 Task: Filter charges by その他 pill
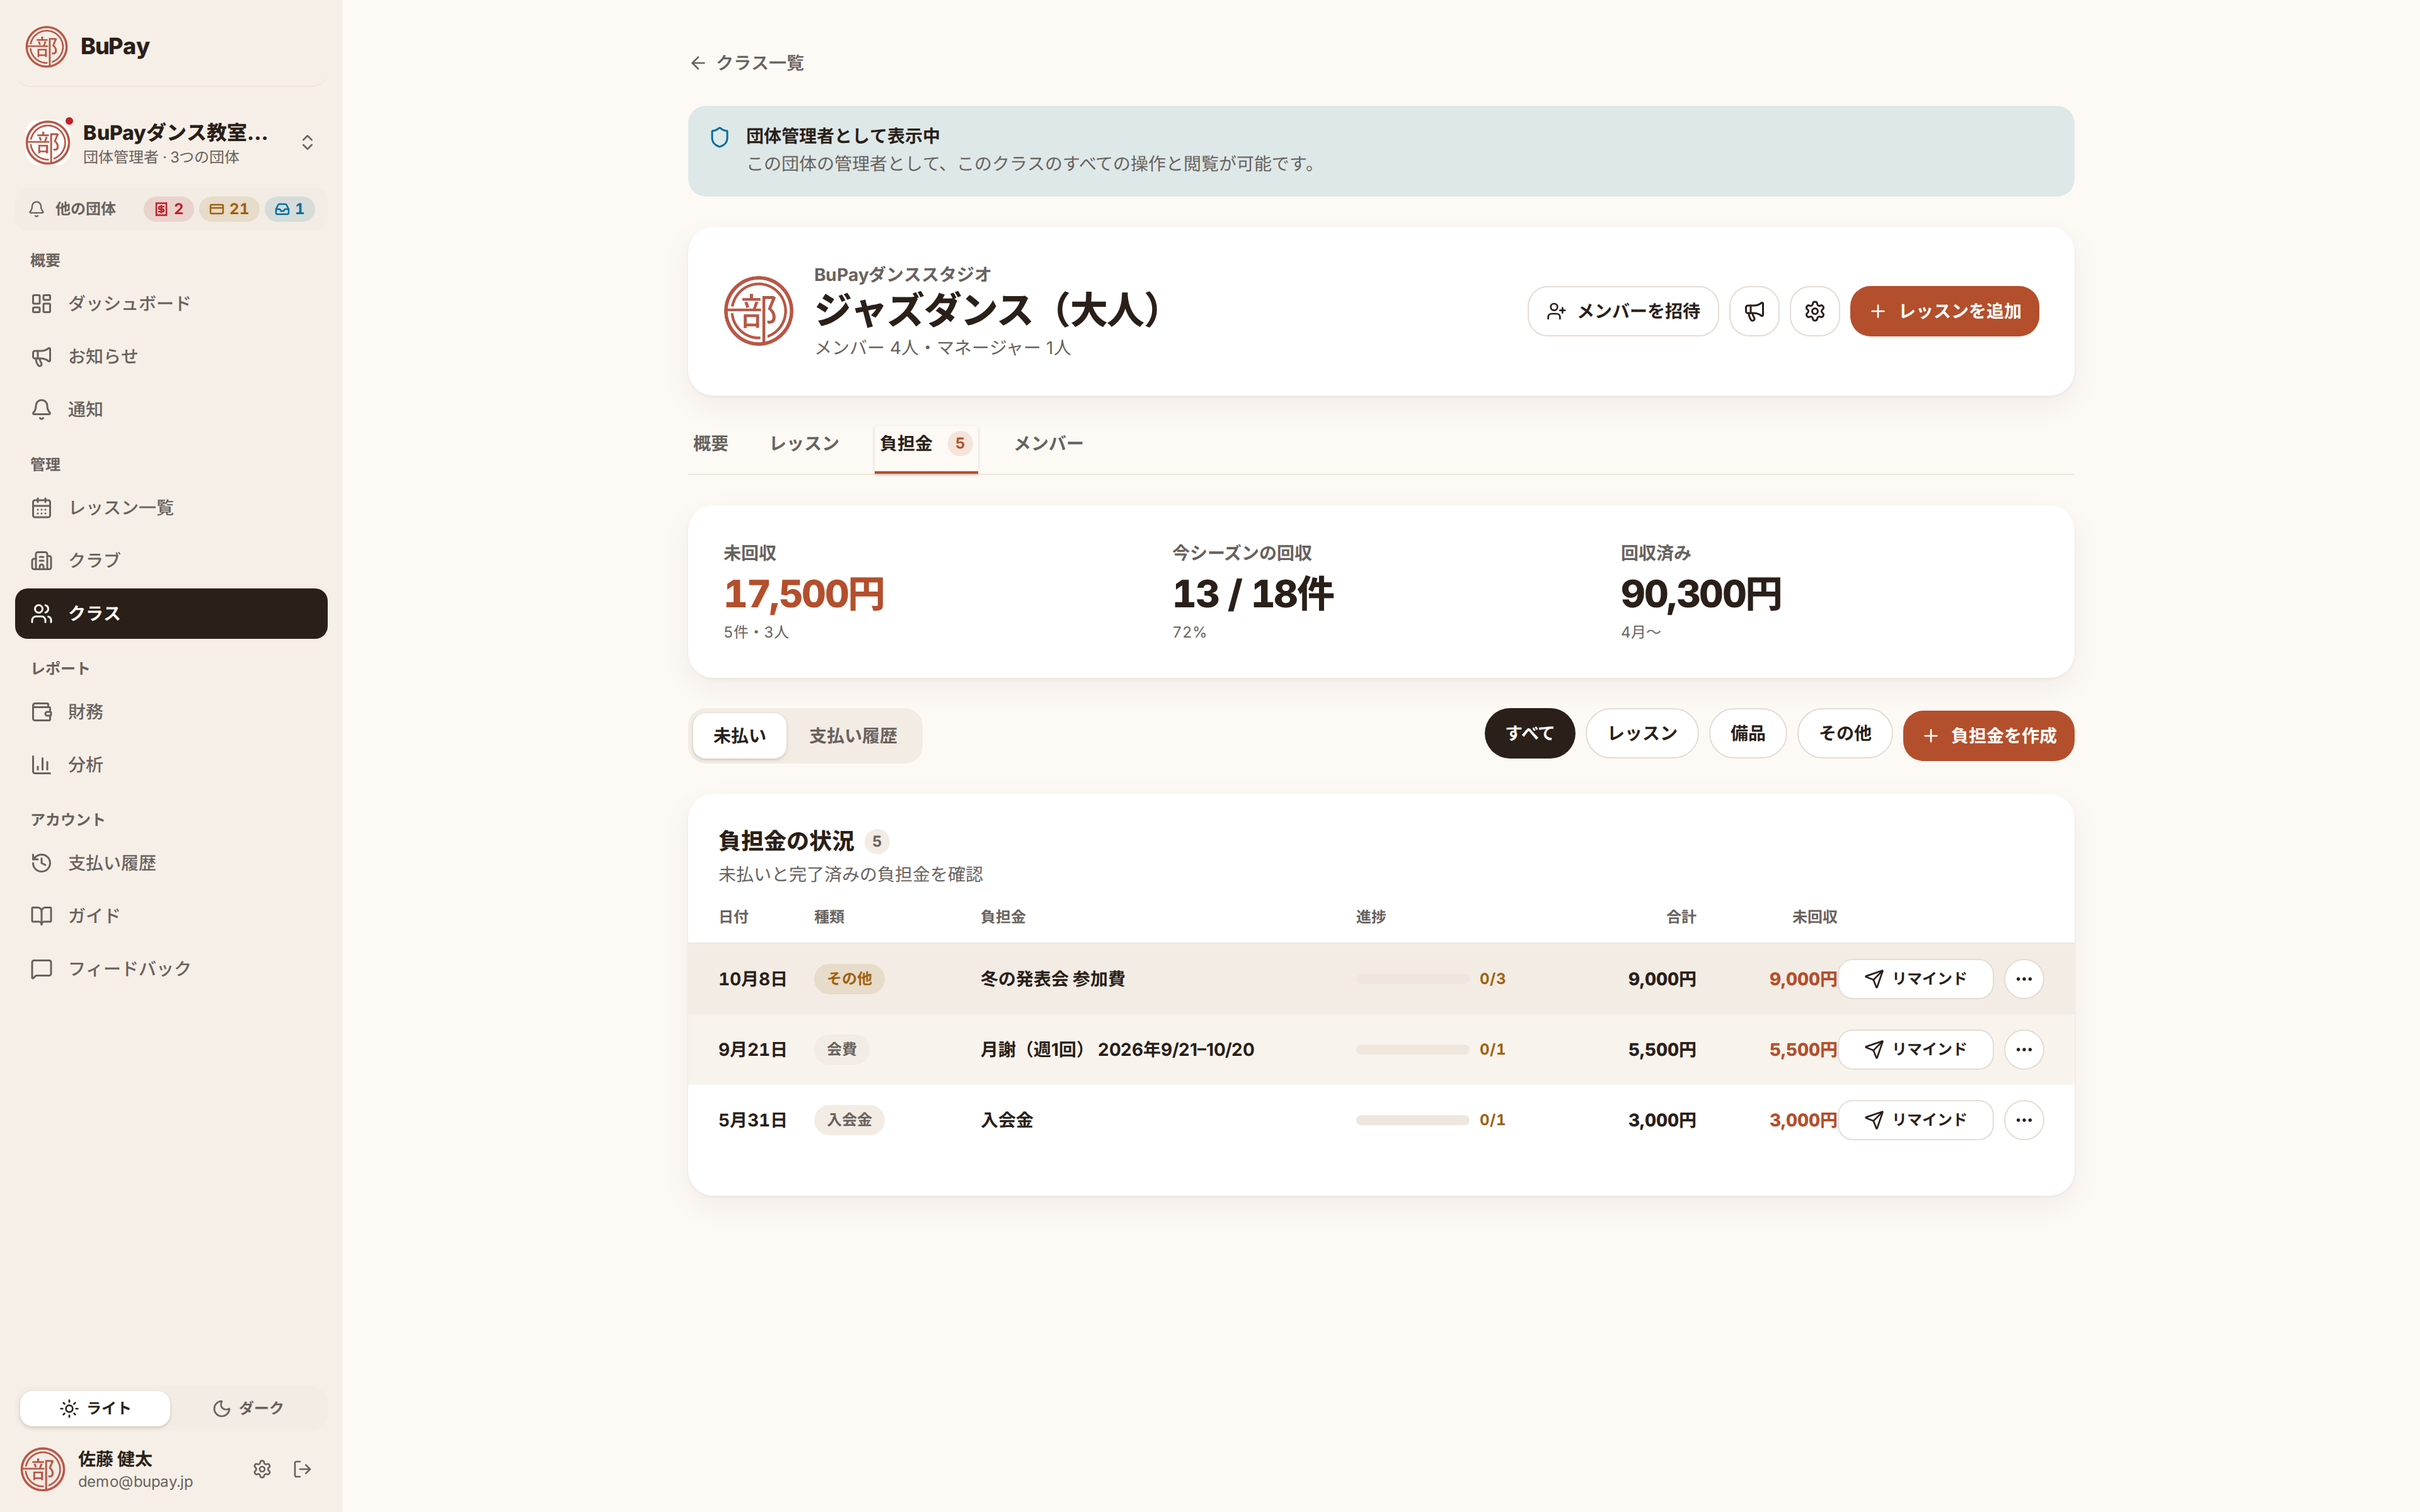pos(1844,733)
